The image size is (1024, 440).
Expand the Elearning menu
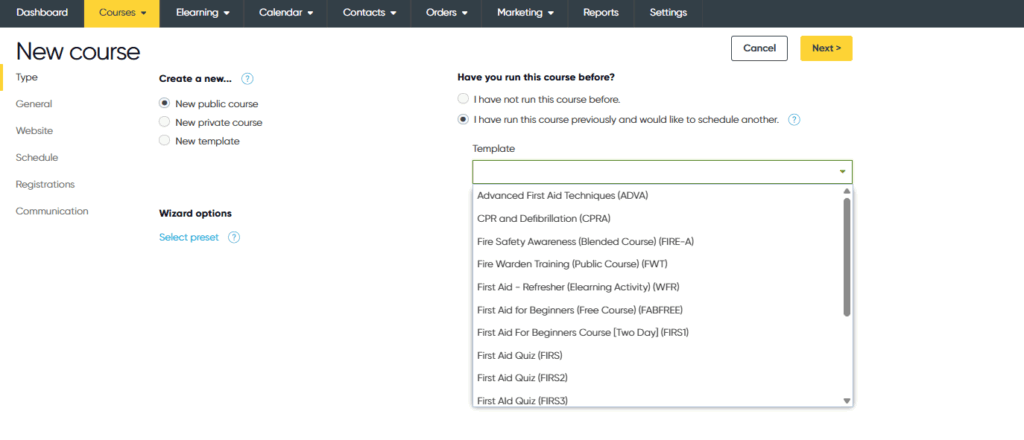203,13
